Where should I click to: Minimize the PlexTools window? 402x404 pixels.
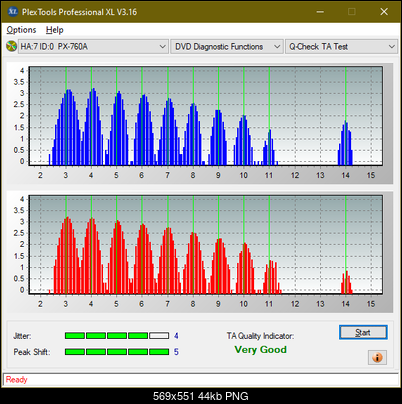click(320, 12)
